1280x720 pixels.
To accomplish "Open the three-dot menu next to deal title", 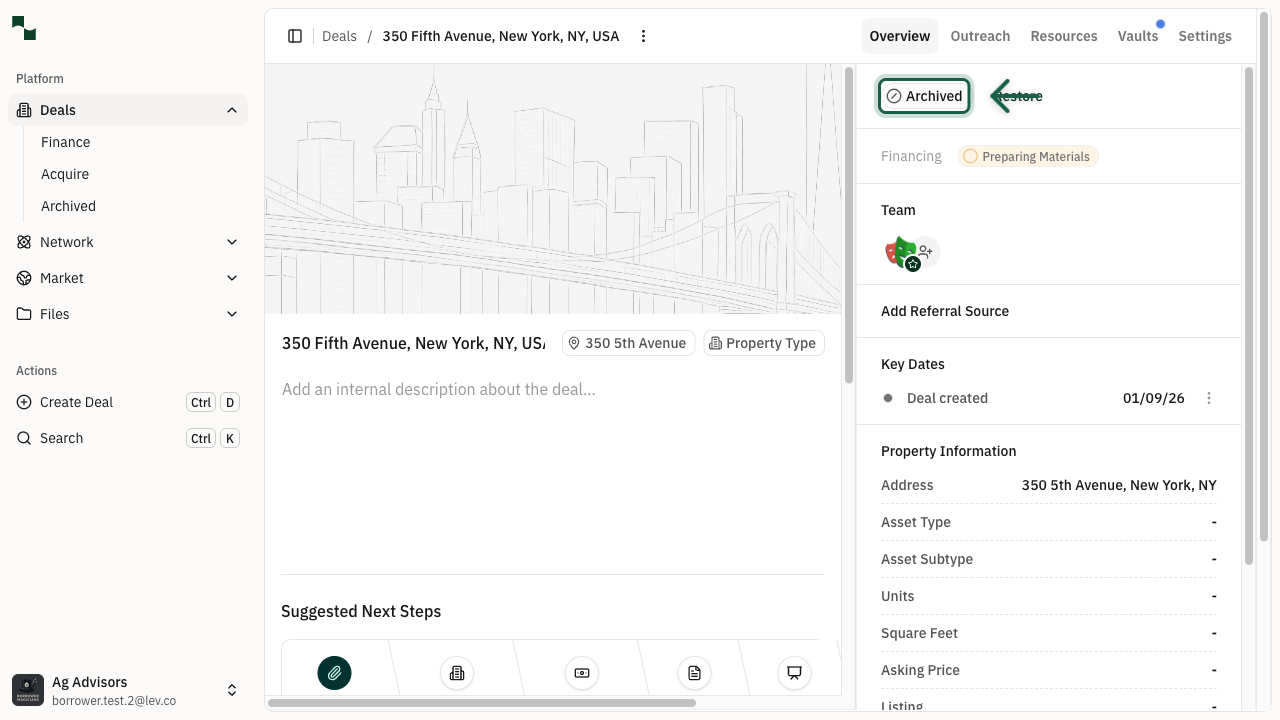I will pyautogui.click(x=643, y=36).
